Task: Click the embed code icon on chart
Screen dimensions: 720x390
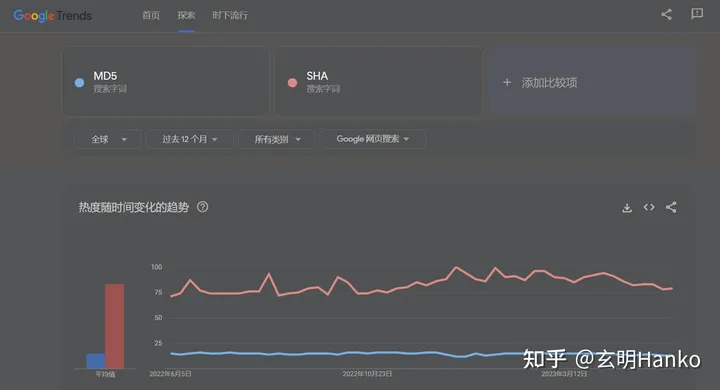Action: tap(649, 207)
